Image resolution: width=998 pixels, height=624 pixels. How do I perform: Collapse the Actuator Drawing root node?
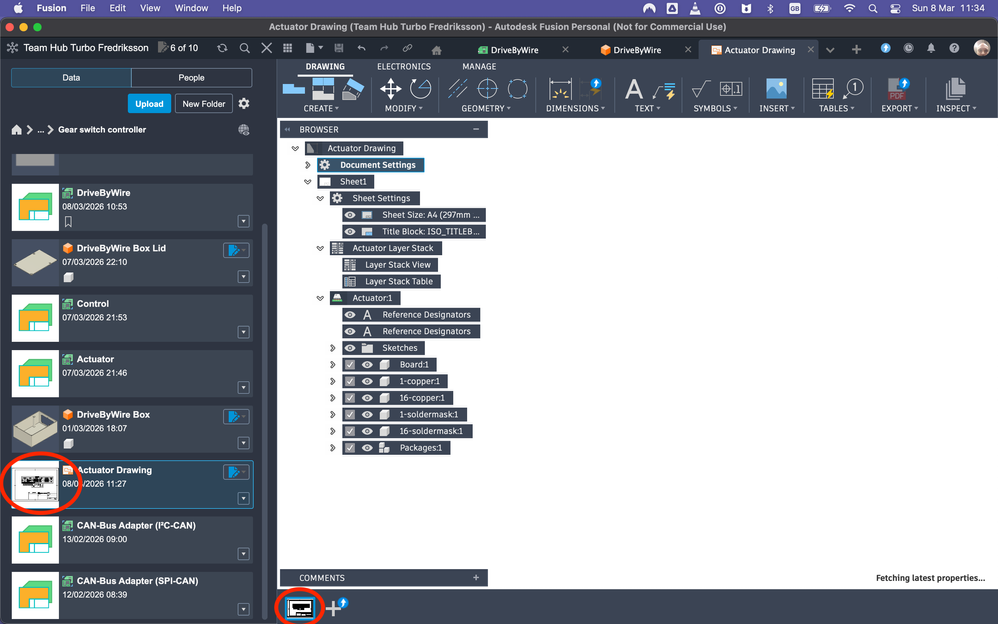click(295, 148)
